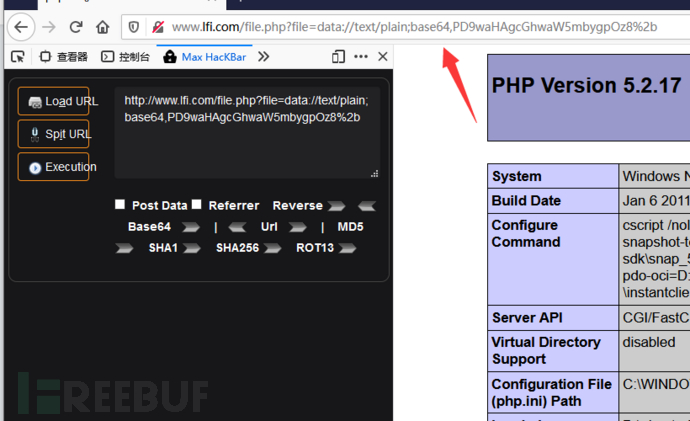Click the Url encode right arrow
Viewport: 690px width, 421px height.
click(x=297, y=227)
